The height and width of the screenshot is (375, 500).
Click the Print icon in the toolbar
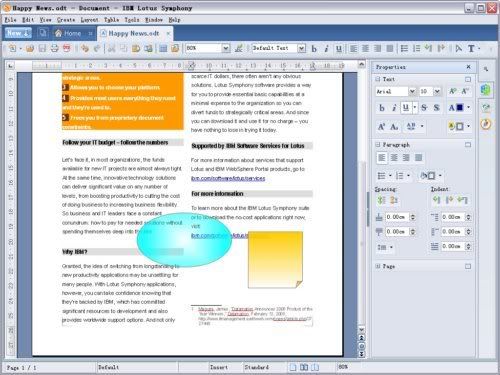[54, 48]
